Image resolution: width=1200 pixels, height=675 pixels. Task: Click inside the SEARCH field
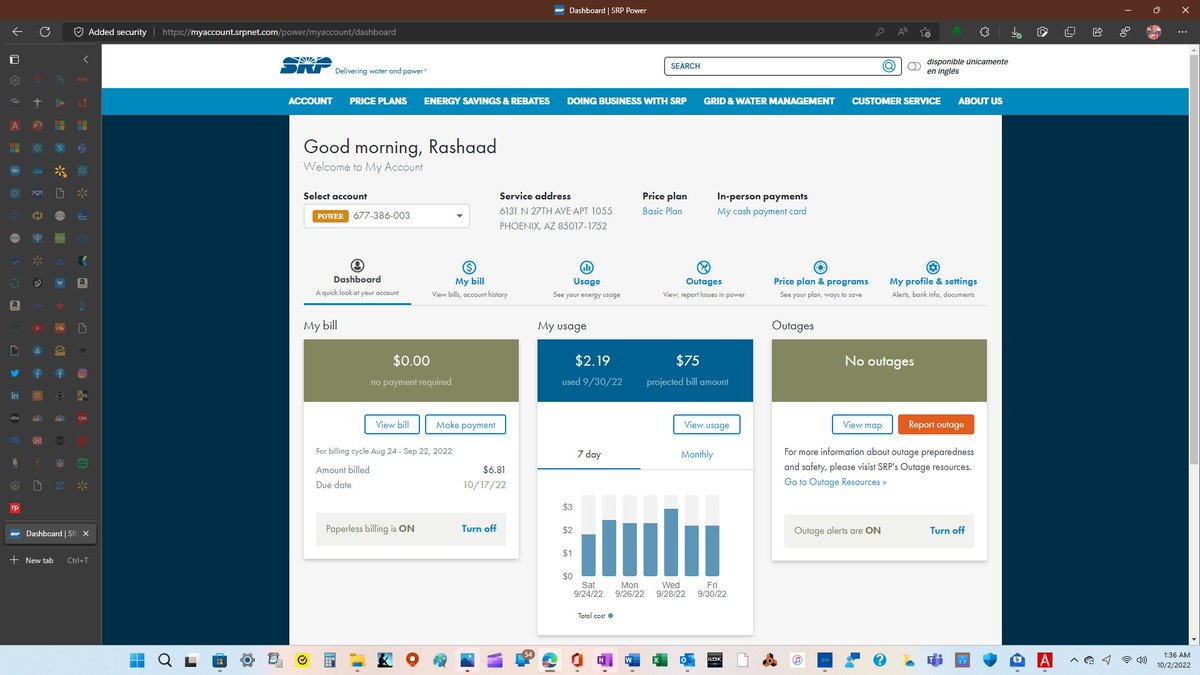point(770,65)
